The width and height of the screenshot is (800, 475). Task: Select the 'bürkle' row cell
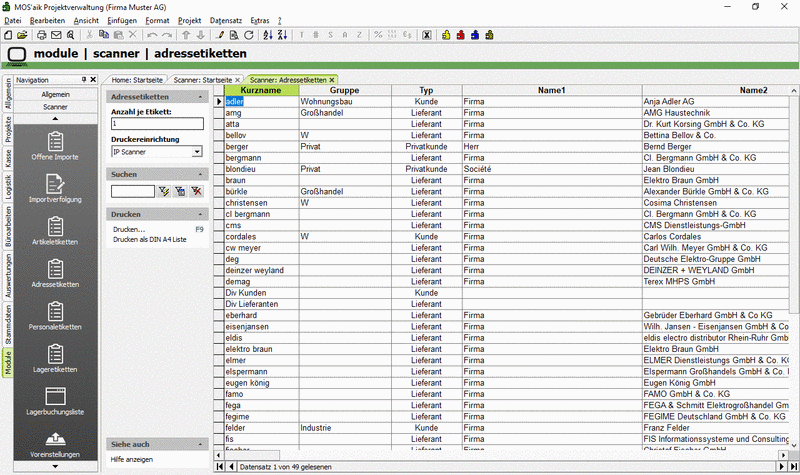tap(261, 191)
